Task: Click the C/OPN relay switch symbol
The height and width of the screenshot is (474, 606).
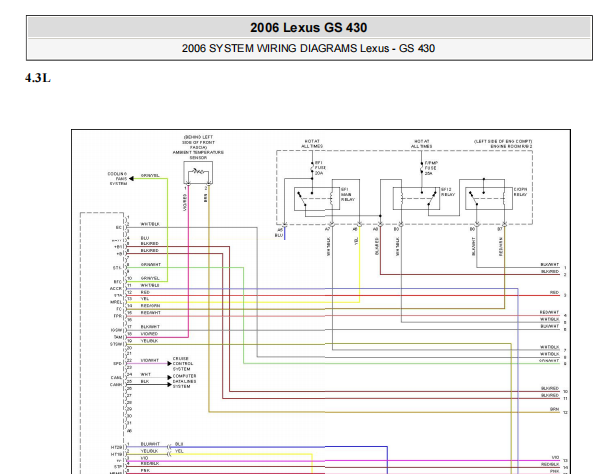Action: [x=473, y=199]
